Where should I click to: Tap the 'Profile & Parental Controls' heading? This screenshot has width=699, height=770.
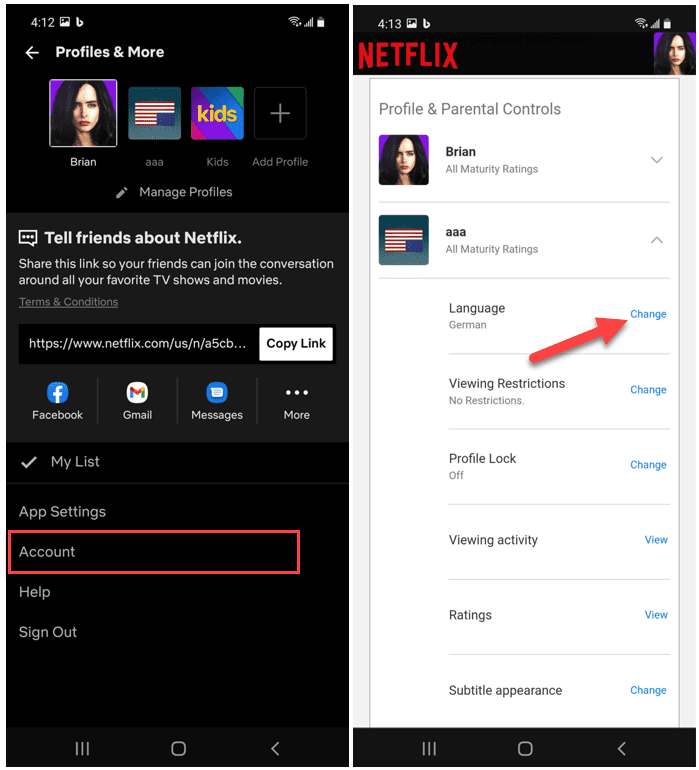click(470, 109)
